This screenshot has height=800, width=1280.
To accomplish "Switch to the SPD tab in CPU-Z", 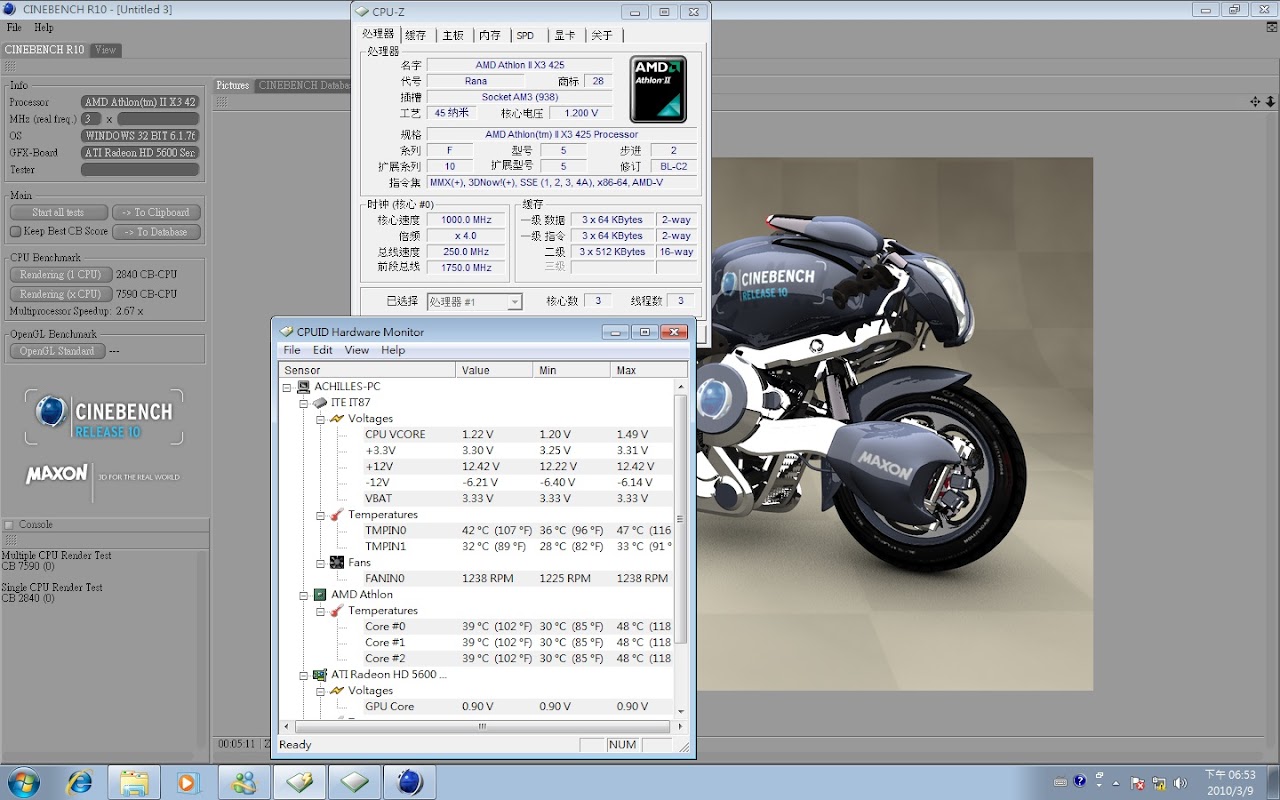I will pos(525,35).
